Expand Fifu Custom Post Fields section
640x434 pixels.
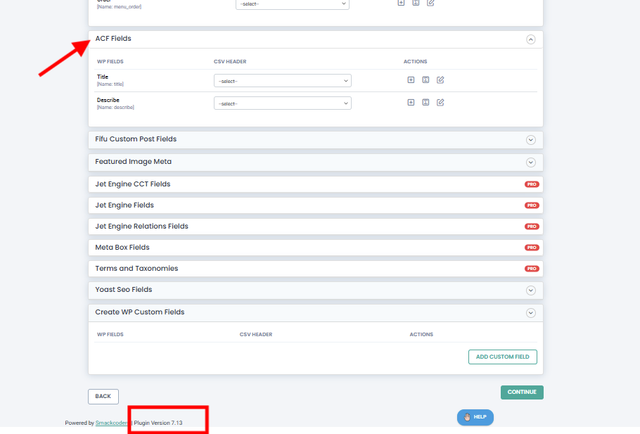coord(530,140)
